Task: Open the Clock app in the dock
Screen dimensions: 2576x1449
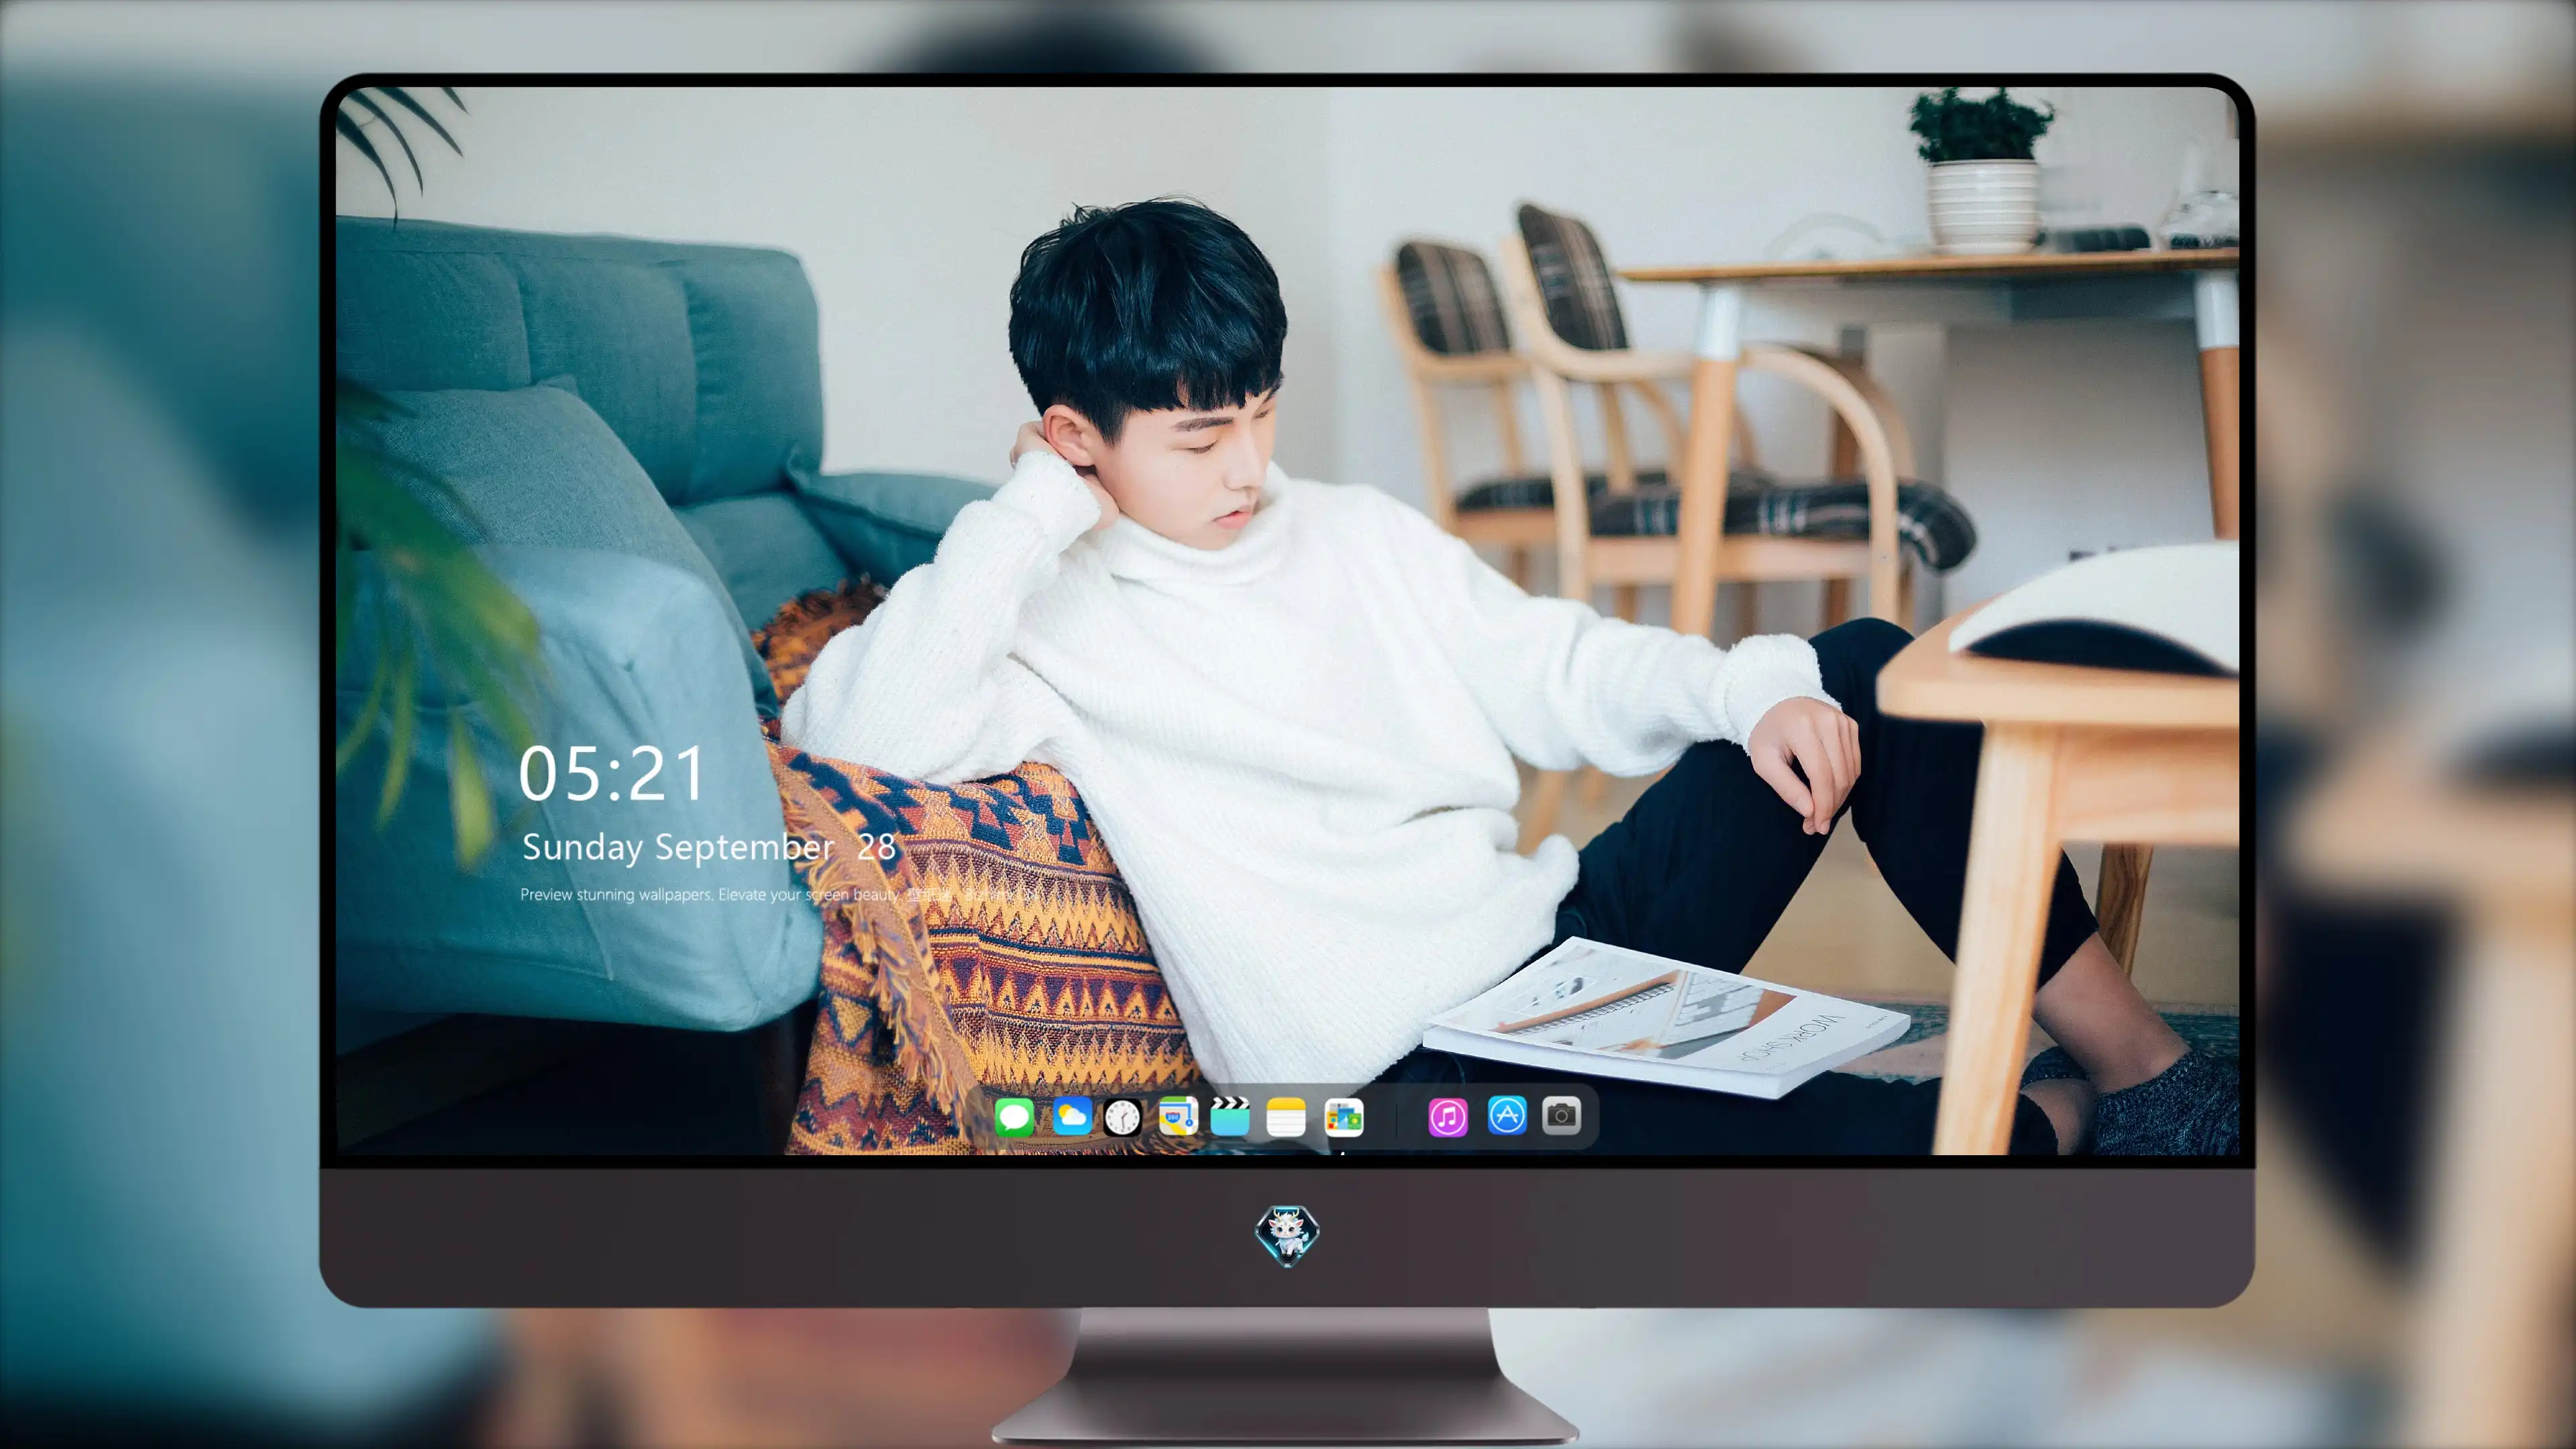Action: coord(1122,1117)
